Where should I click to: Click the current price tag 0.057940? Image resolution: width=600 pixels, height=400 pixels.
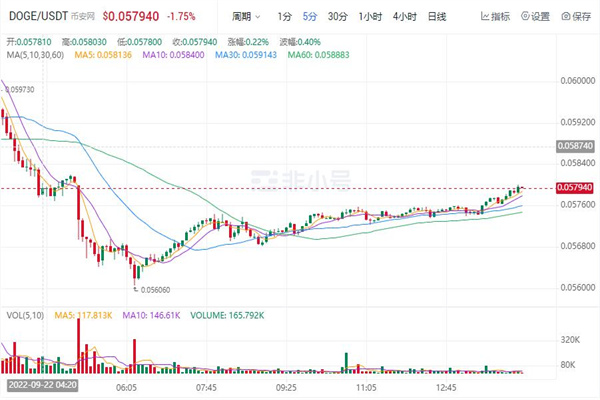[578, 188]
